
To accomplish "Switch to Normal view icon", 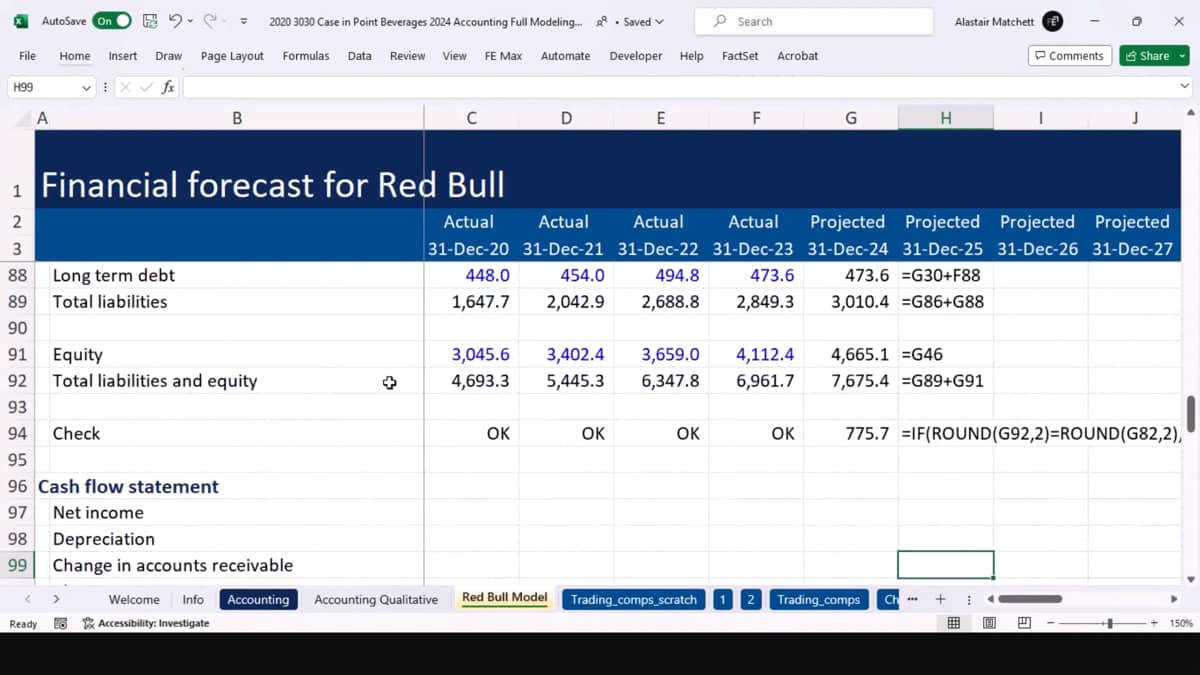I will (954, 623).
